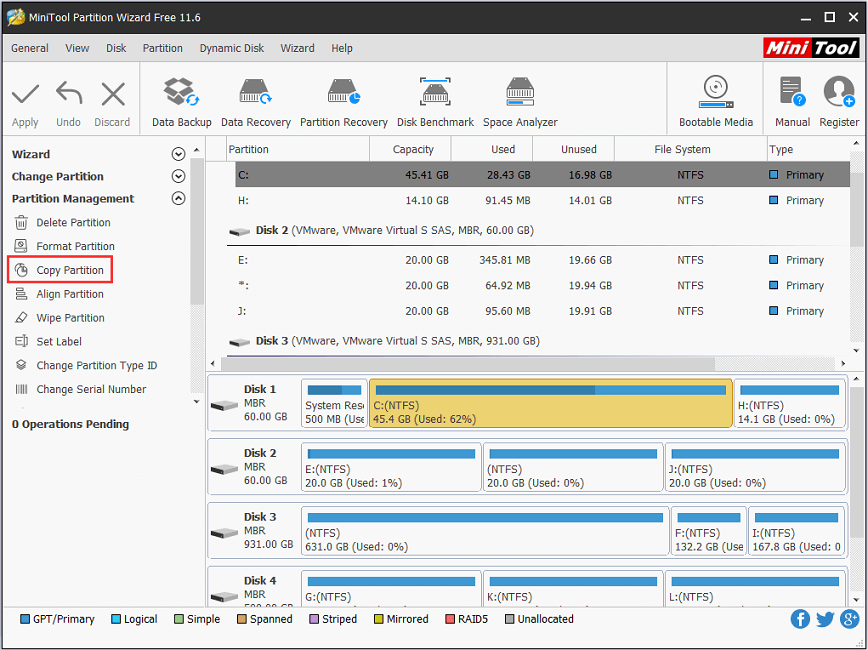The height and width of the screenshot is (650, 868).
Task: Click the Bootable Media icon
Action: point(716,103)
